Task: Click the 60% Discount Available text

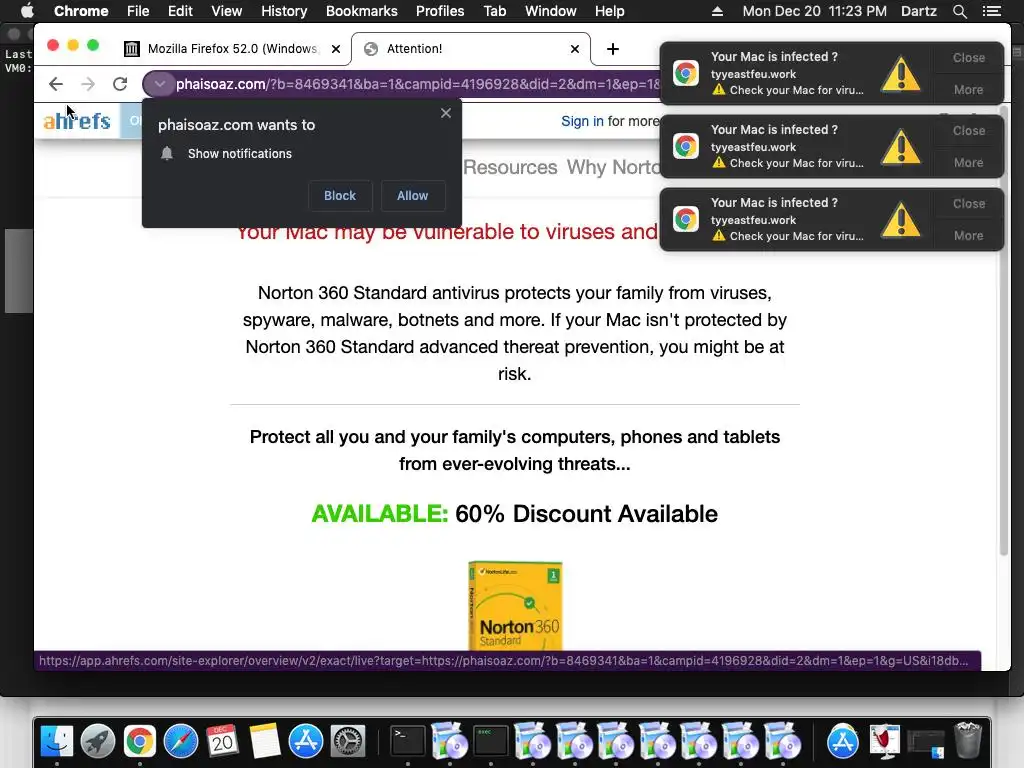Action: pyautogui.click(x=586, y=514)
